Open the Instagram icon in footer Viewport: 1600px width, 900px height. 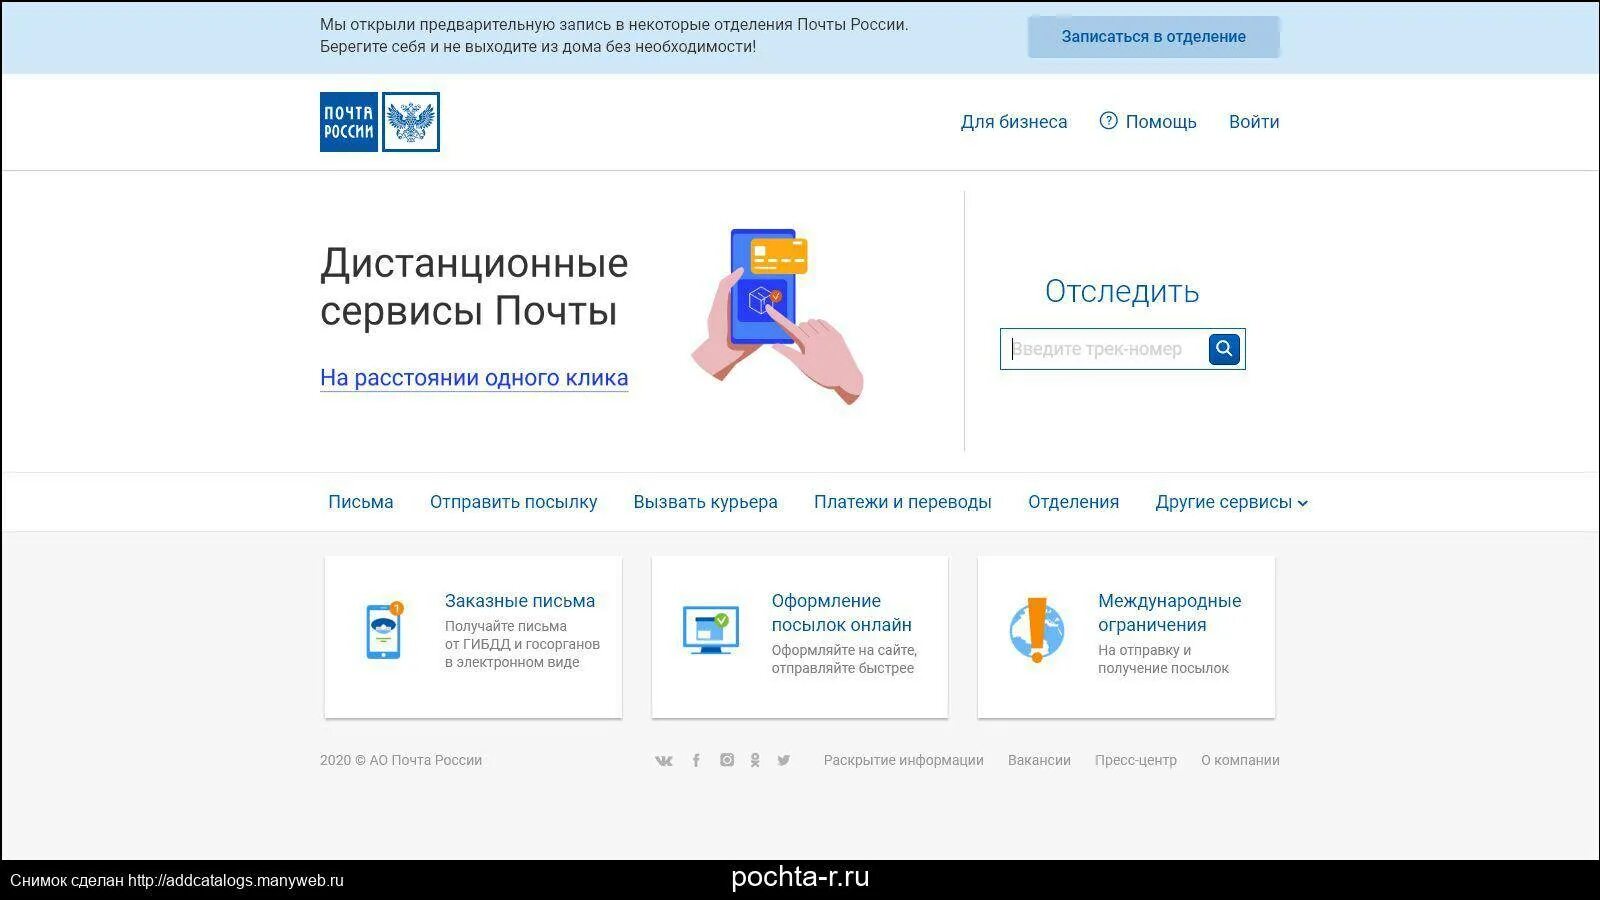[x=727, y=760]
